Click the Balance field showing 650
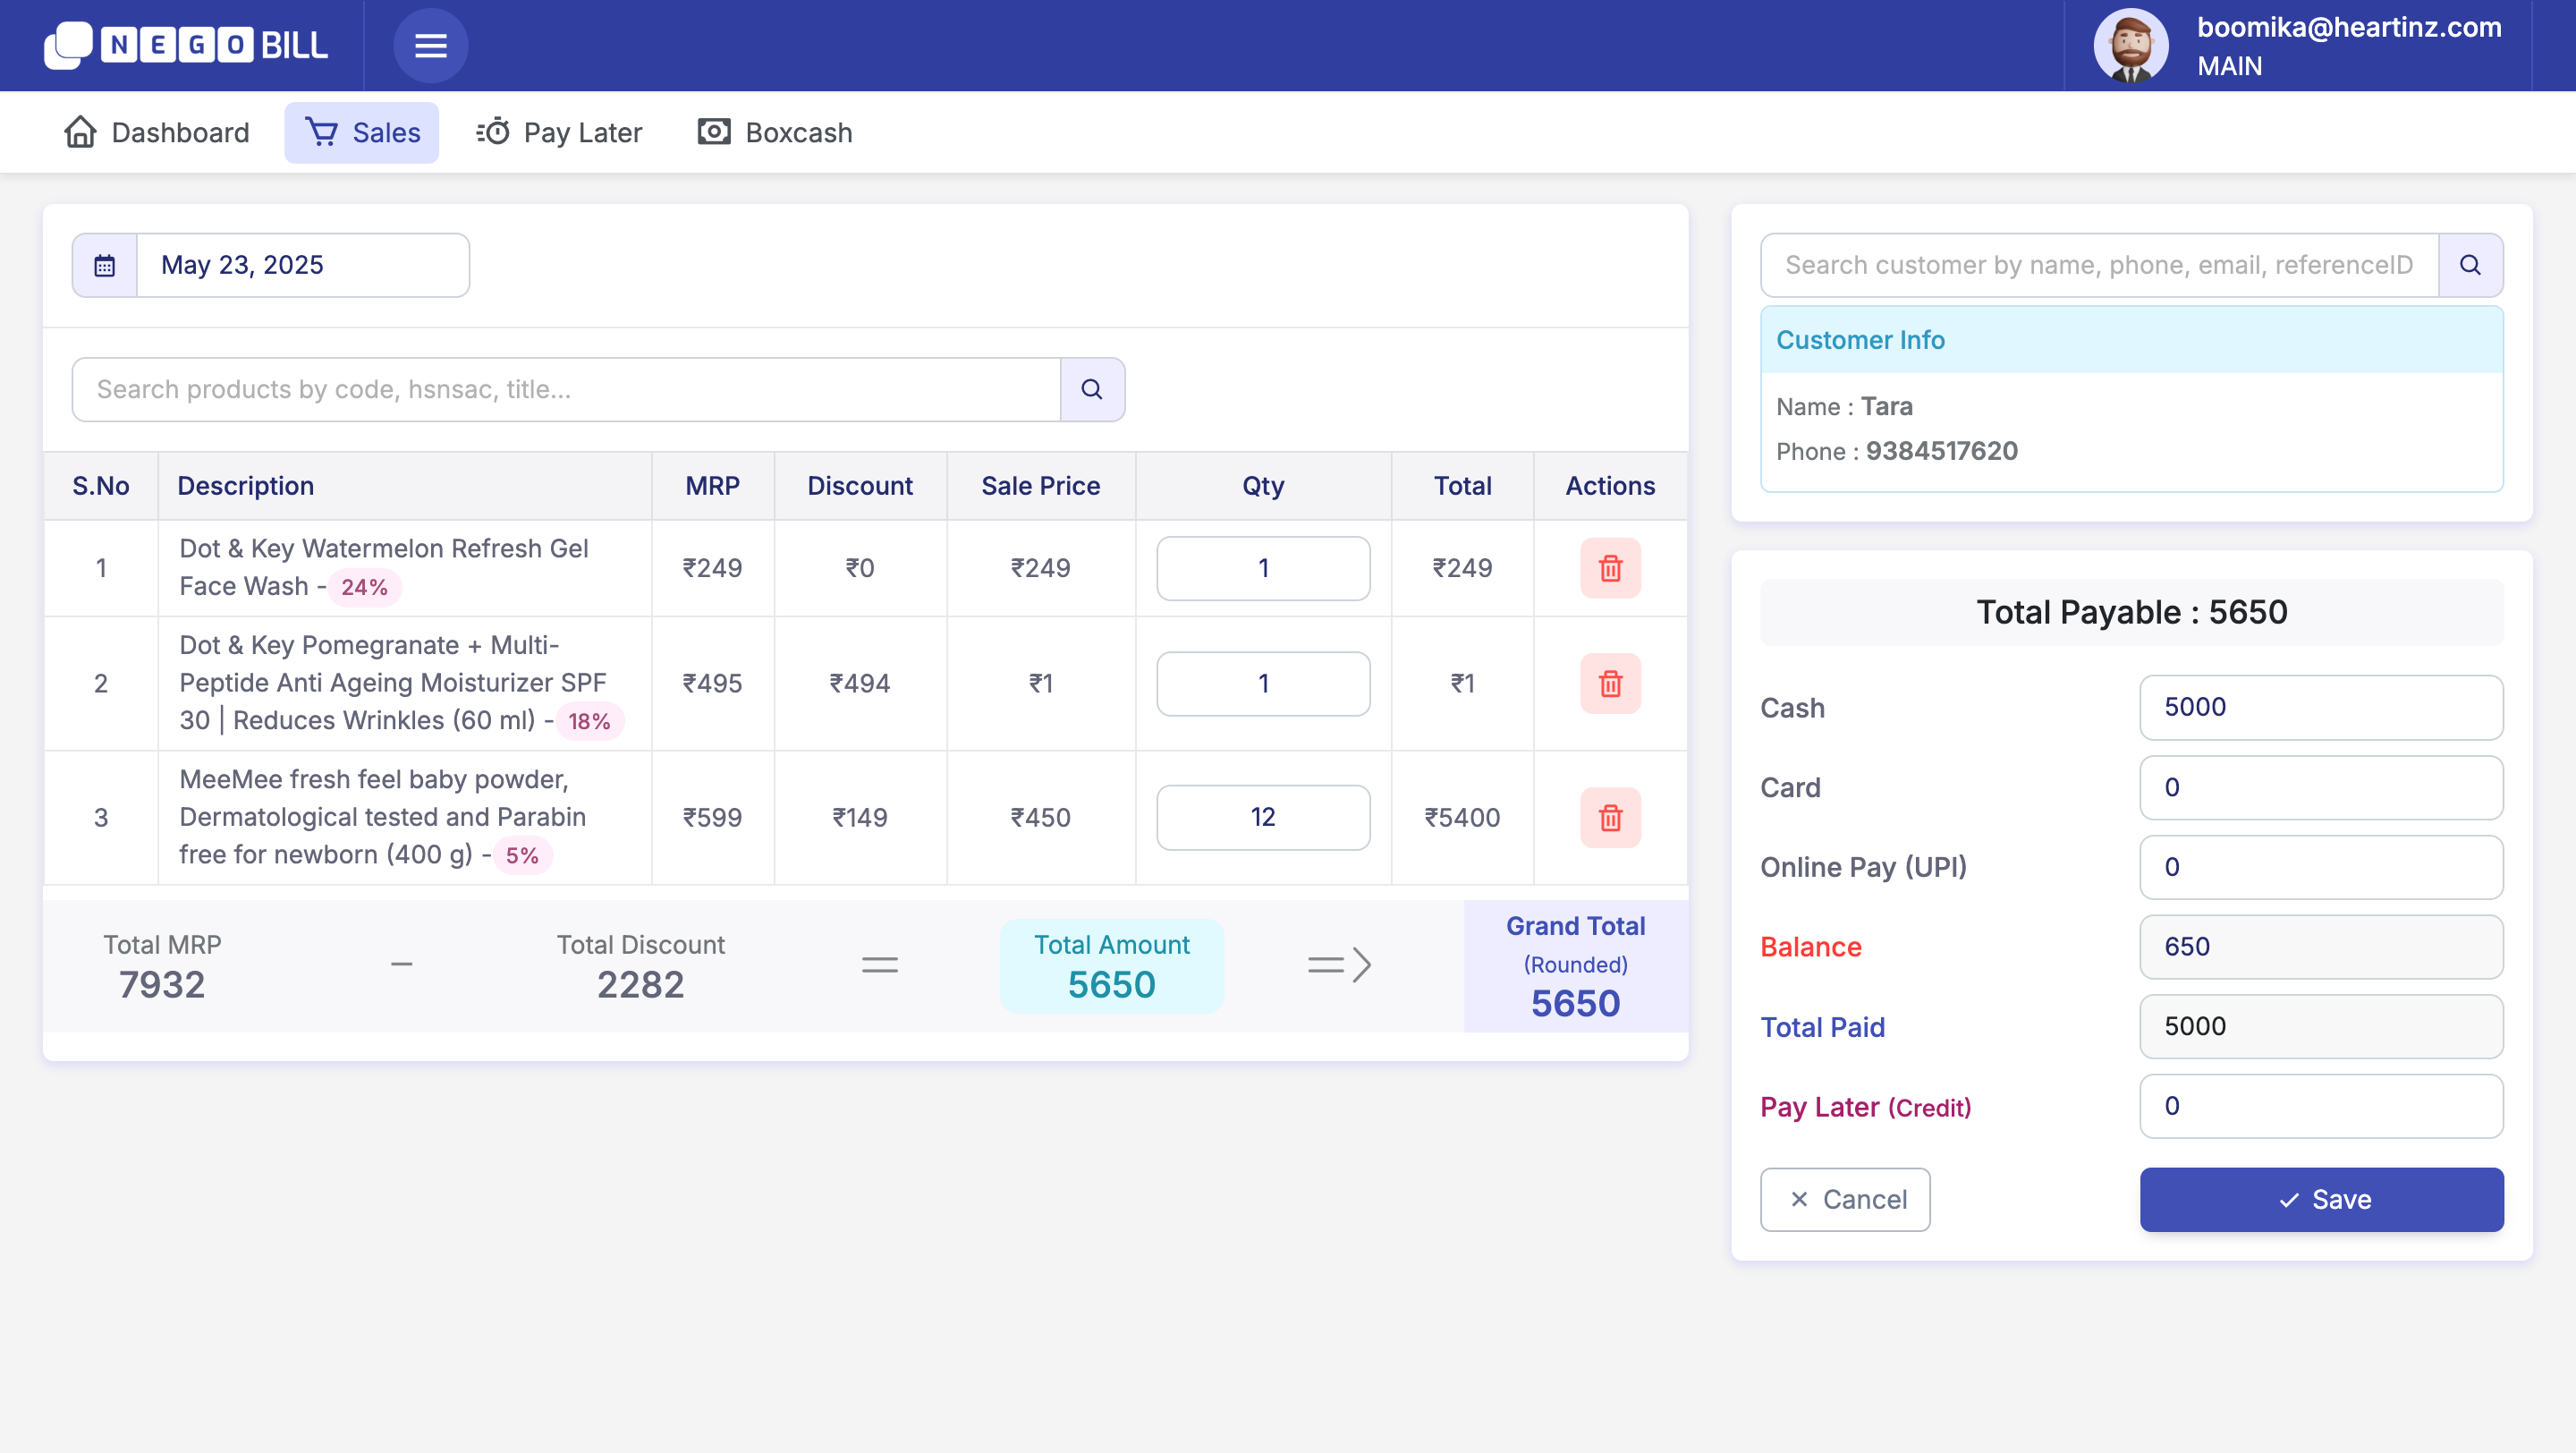2576x1453 pixels. (x=2321, y=946)
